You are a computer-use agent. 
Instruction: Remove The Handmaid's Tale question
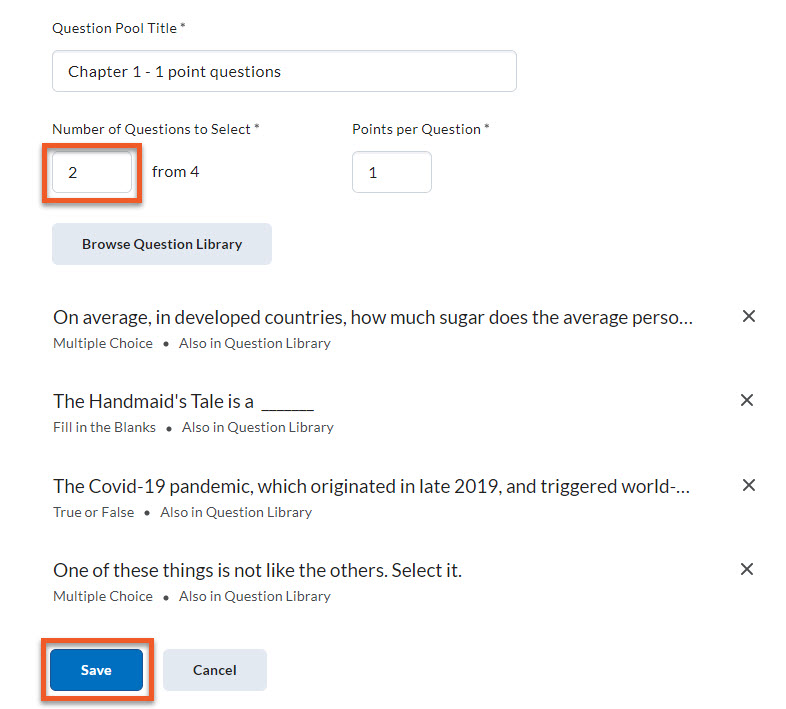pyautogui.click(x=747, y=400)
